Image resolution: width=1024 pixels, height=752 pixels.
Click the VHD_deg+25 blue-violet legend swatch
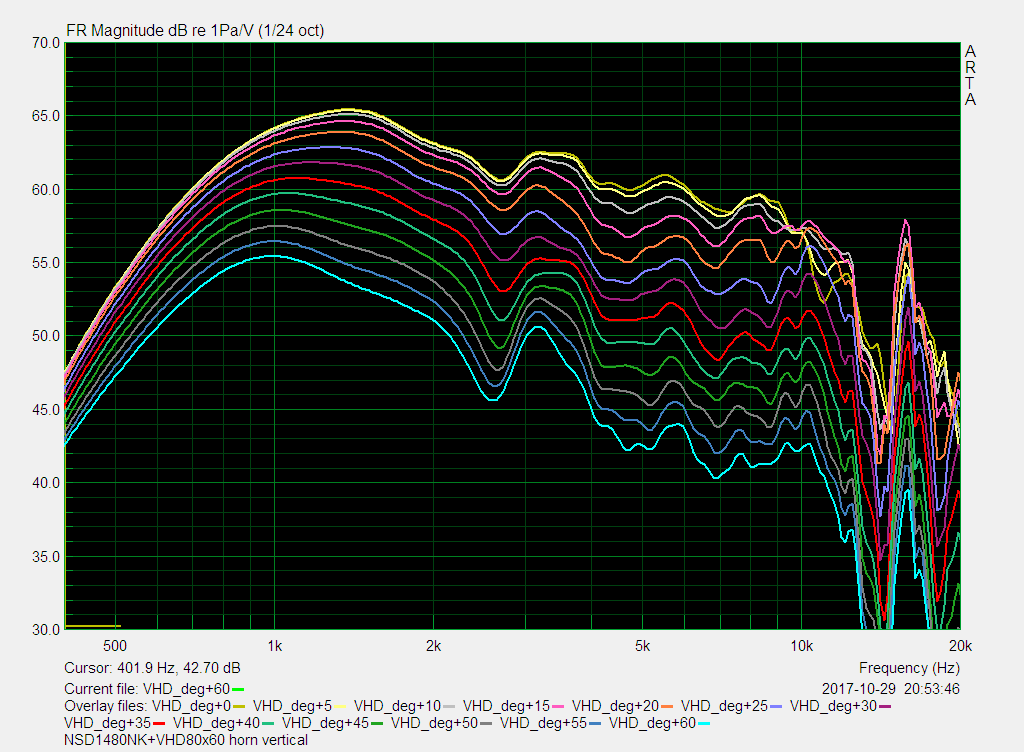(776, 707)
